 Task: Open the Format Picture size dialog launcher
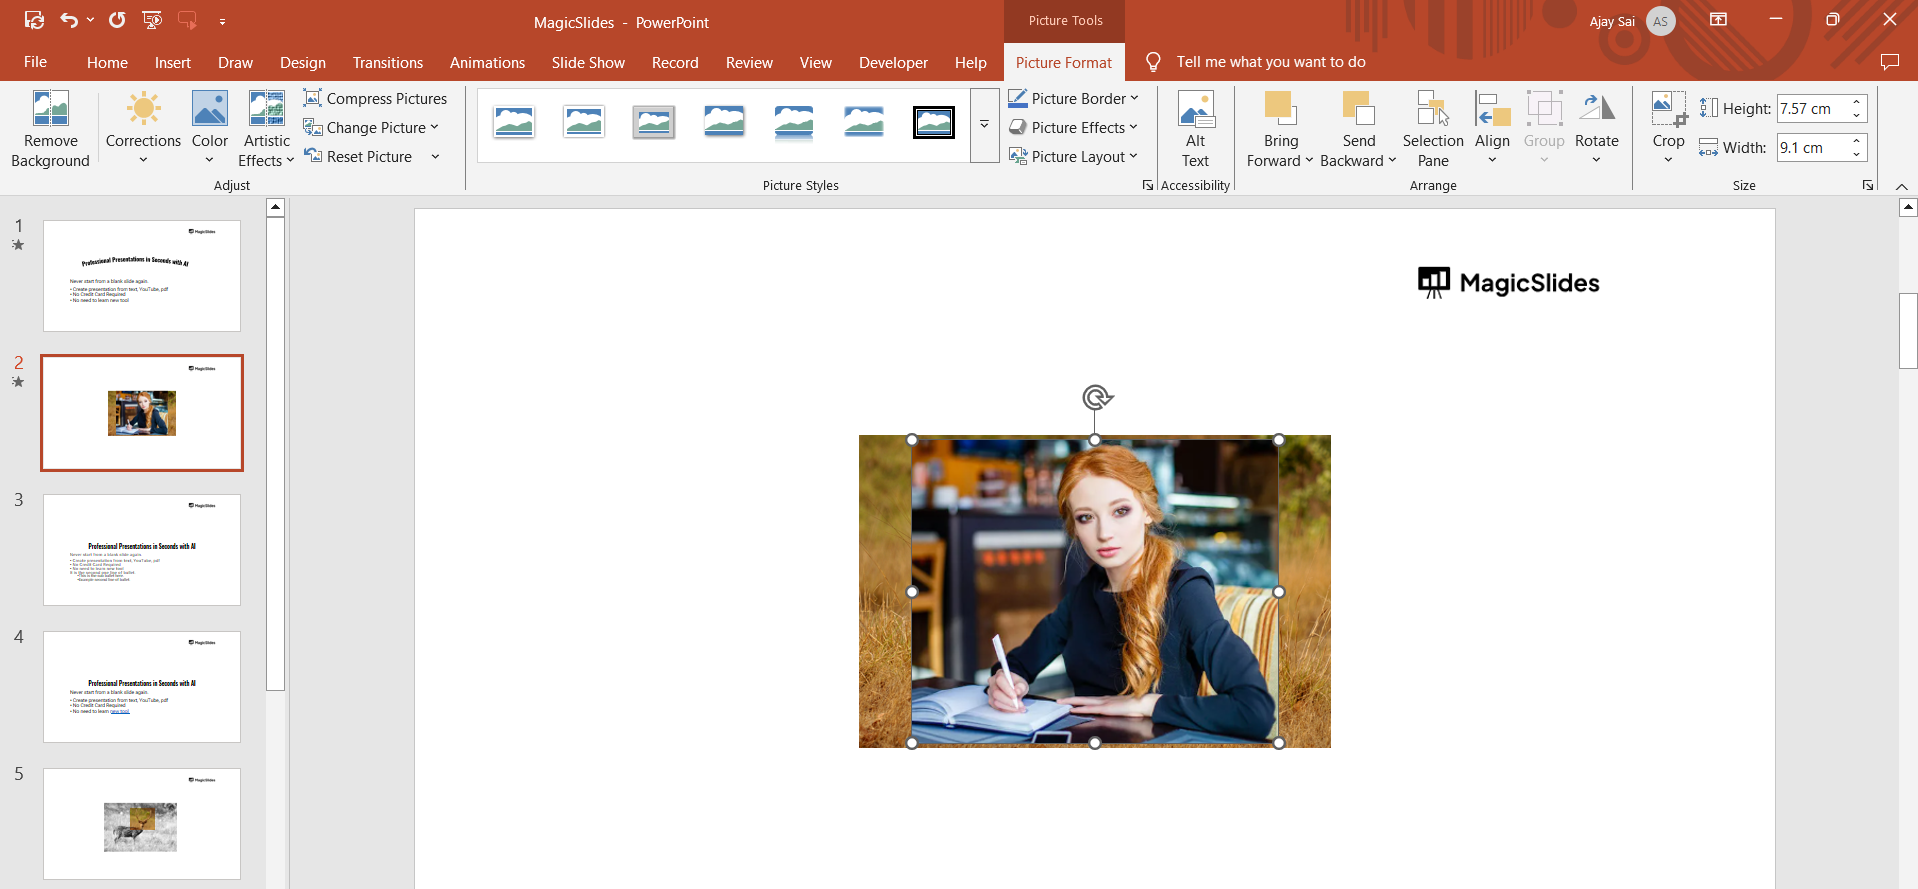[x=1867, y=185]
